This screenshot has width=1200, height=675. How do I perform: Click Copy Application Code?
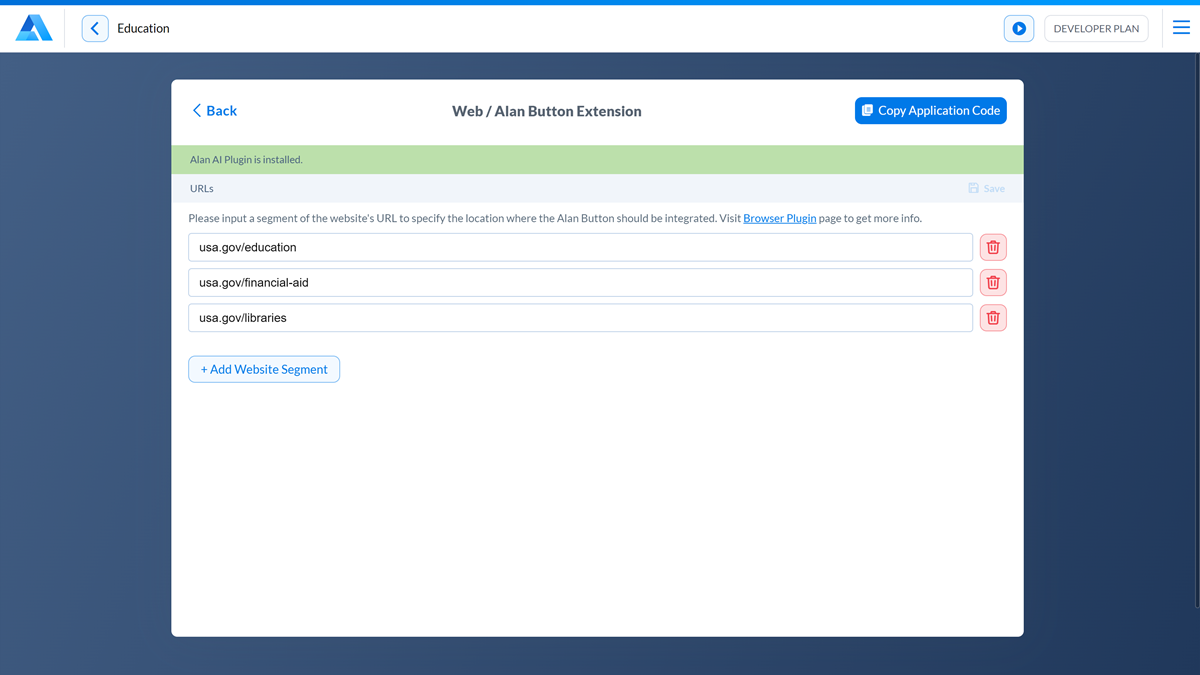pos(930,111)
